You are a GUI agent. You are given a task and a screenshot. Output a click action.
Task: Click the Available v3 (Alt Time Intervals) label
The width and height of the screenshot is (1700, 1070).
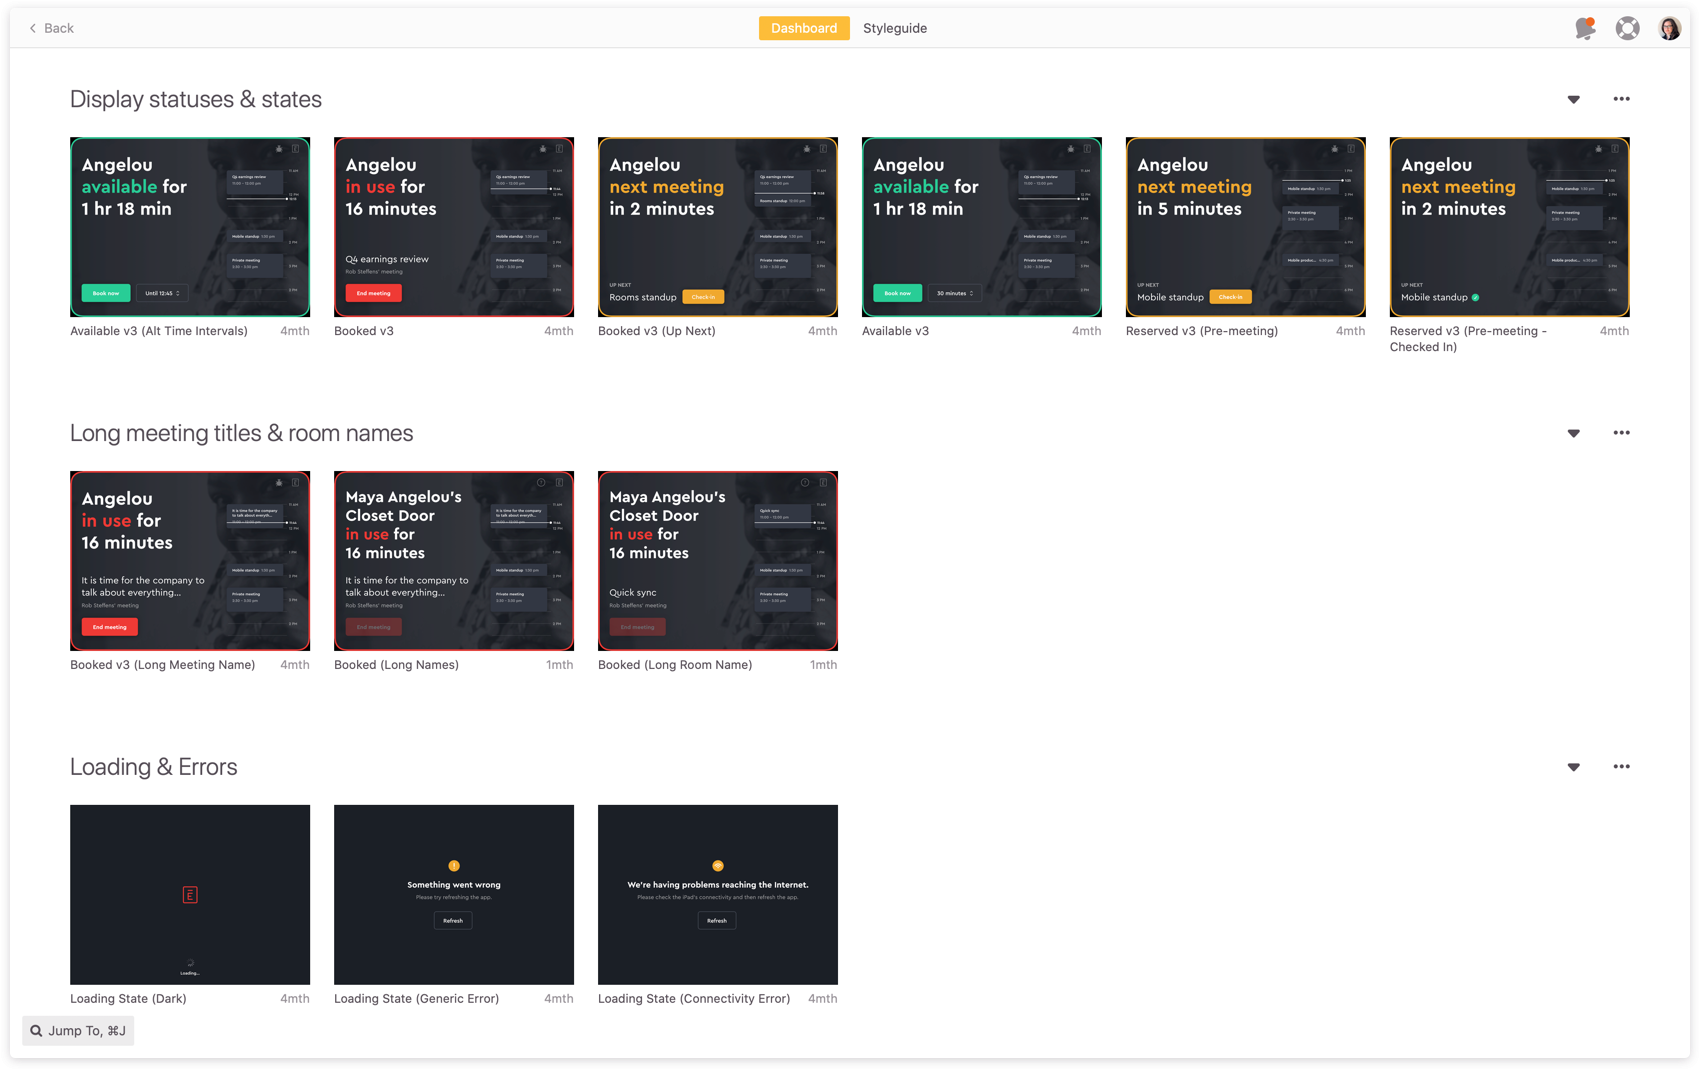pyautogui.click(x=159, y=331)
